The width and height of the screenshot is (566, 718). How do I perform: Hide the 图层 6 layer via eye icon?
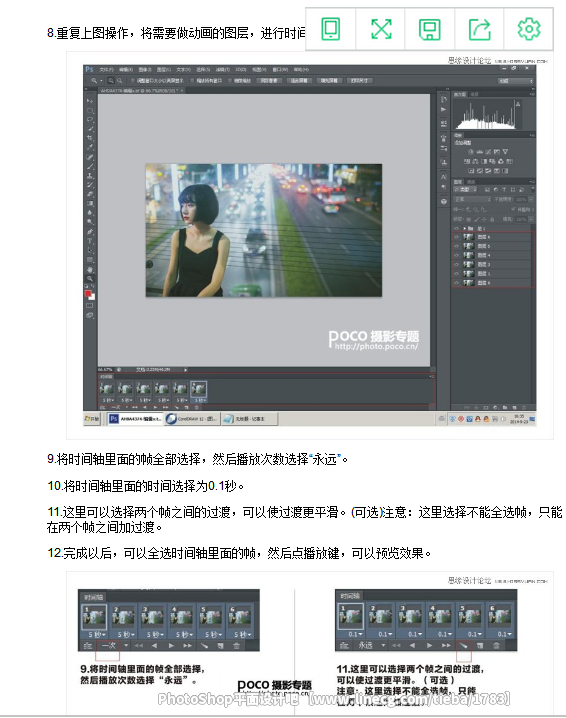(456, 237)
